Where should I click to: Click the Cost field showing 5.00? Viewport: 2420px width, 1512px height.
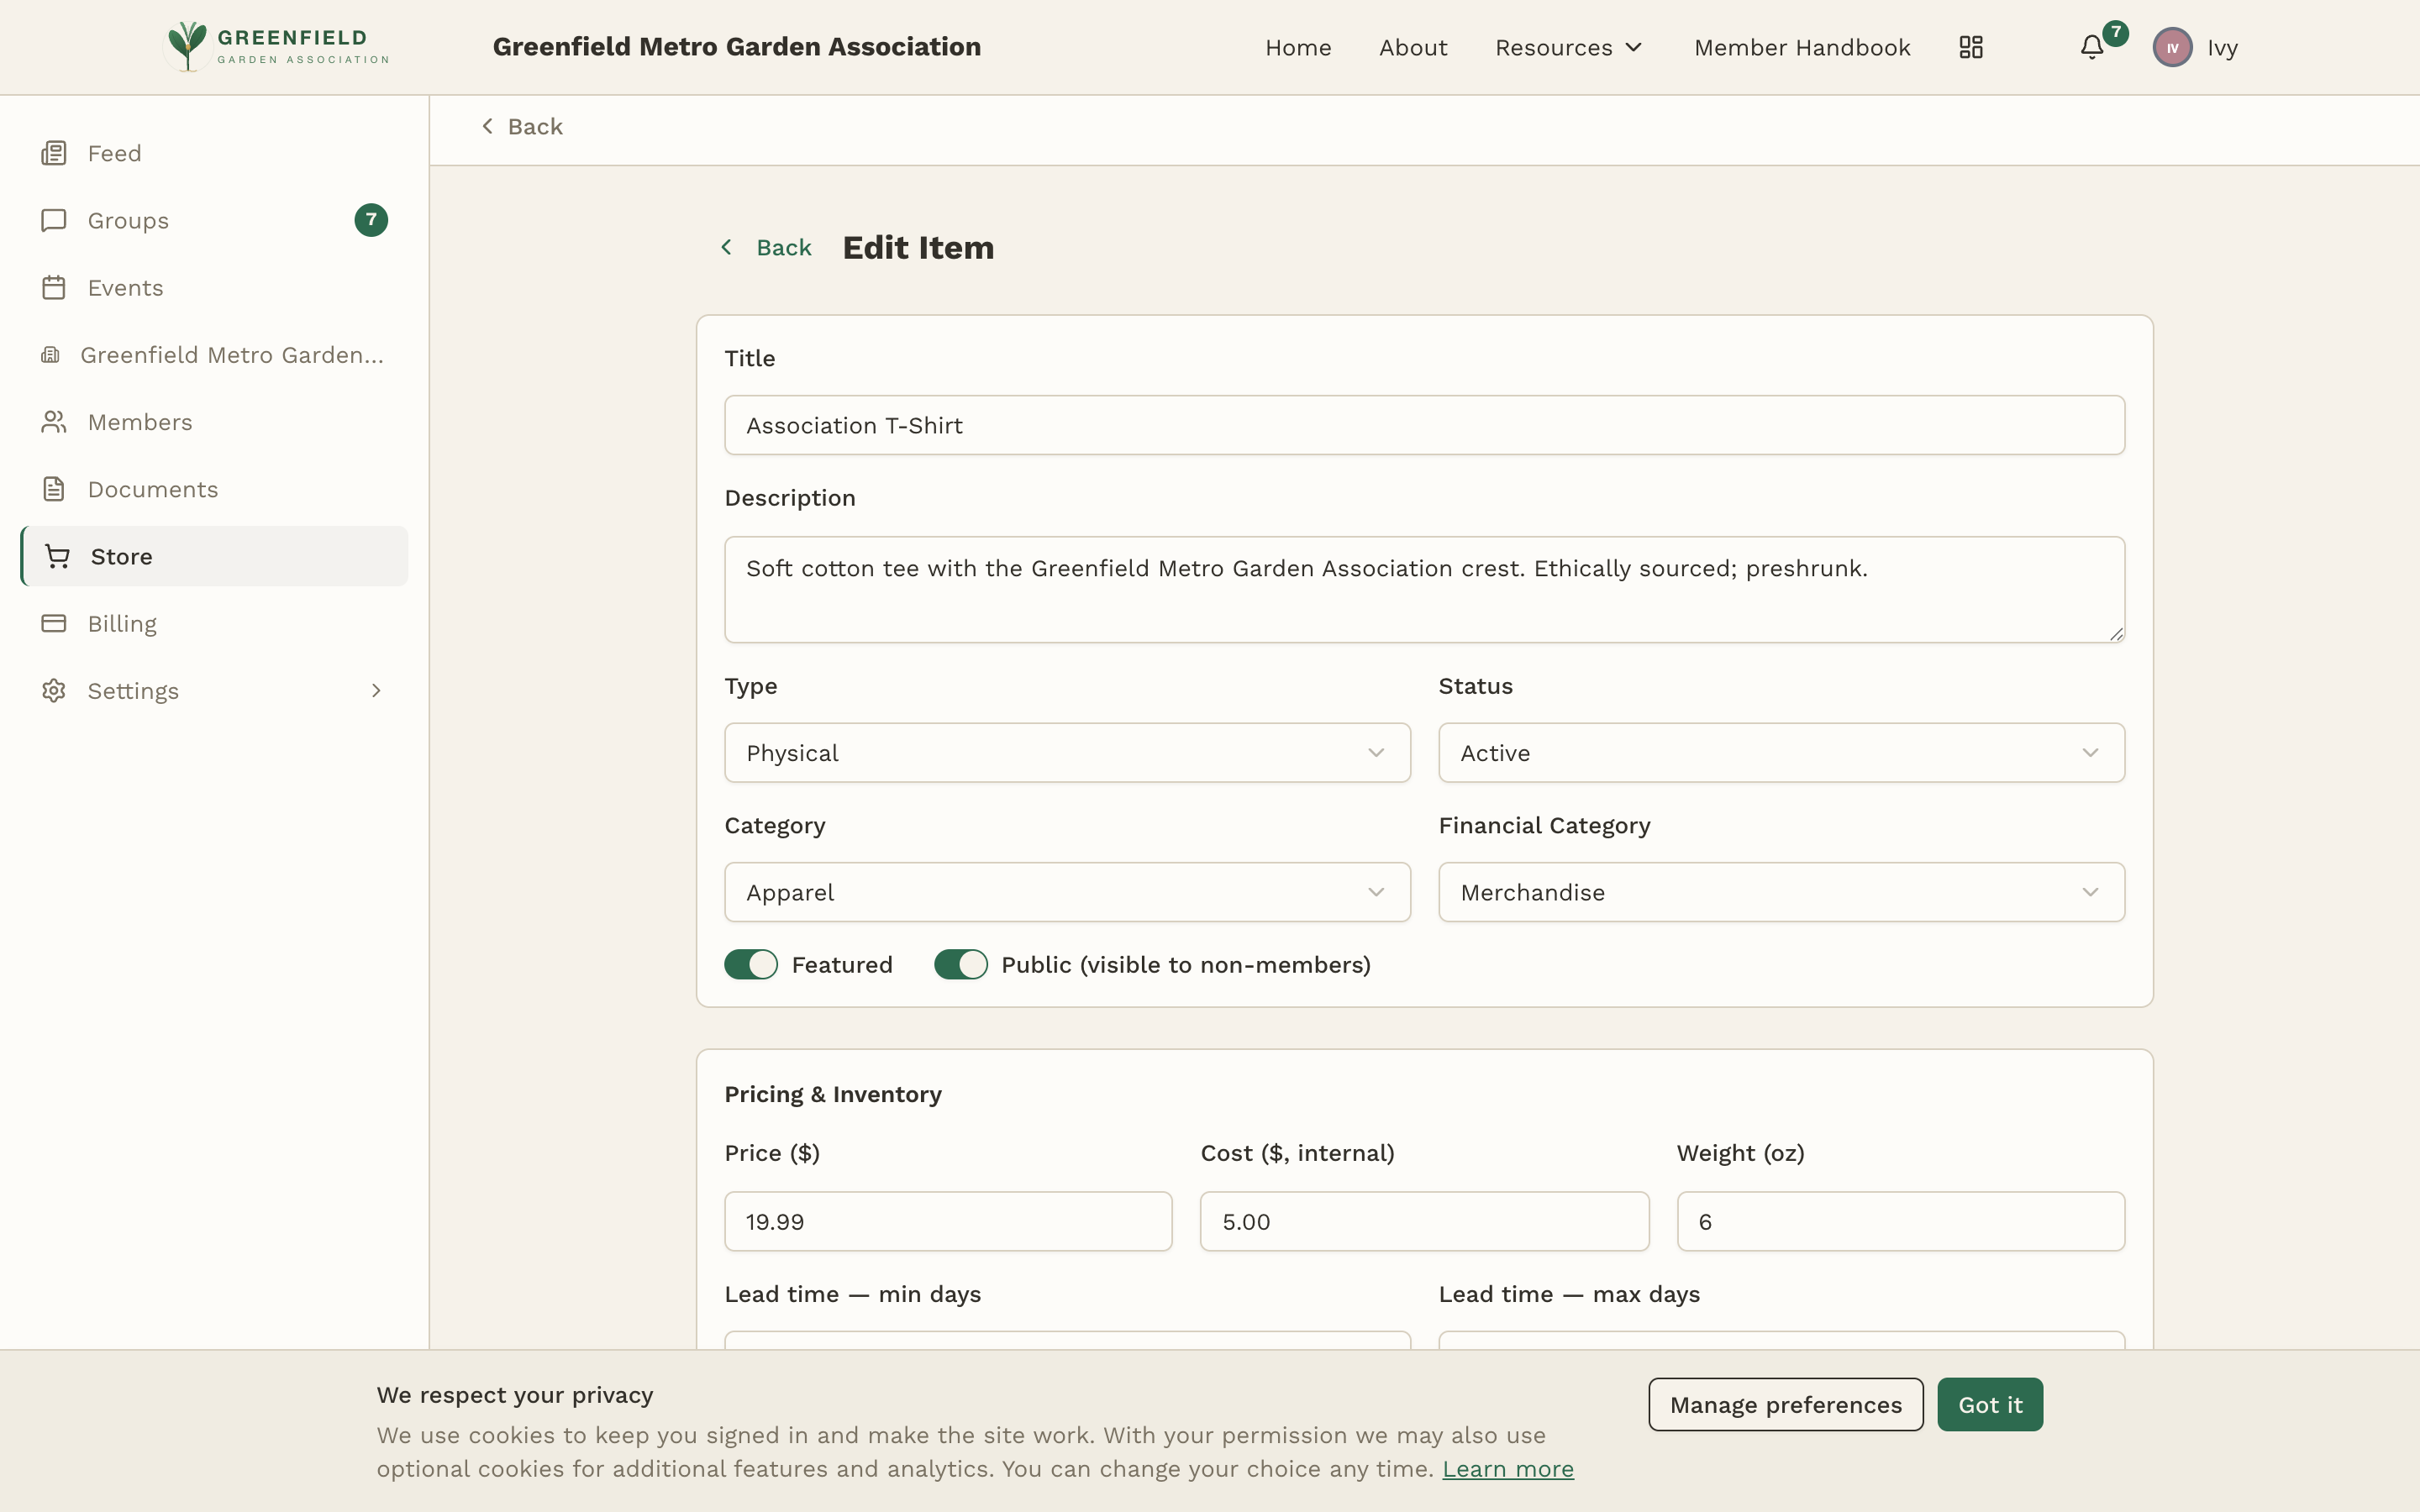(x=1424, y=1221)
